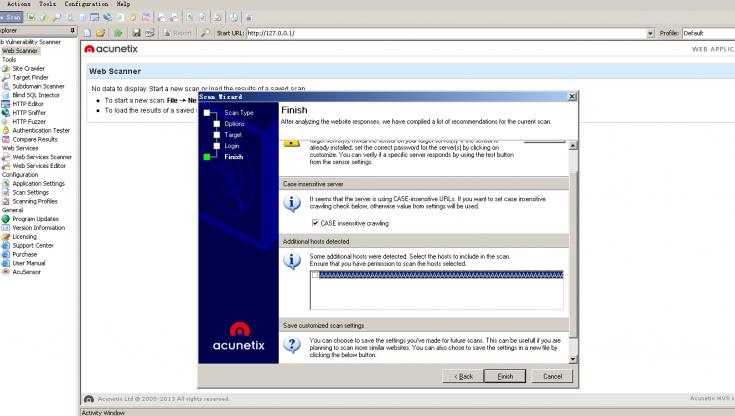Click the Finish button in Scan Wizard
Viewport: 735px width, 416px height.
point(505,376)
